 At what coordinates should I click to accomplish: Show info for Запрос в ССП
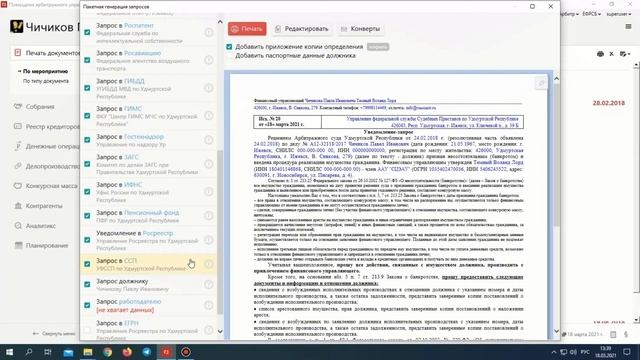click(x=209, y=264)
